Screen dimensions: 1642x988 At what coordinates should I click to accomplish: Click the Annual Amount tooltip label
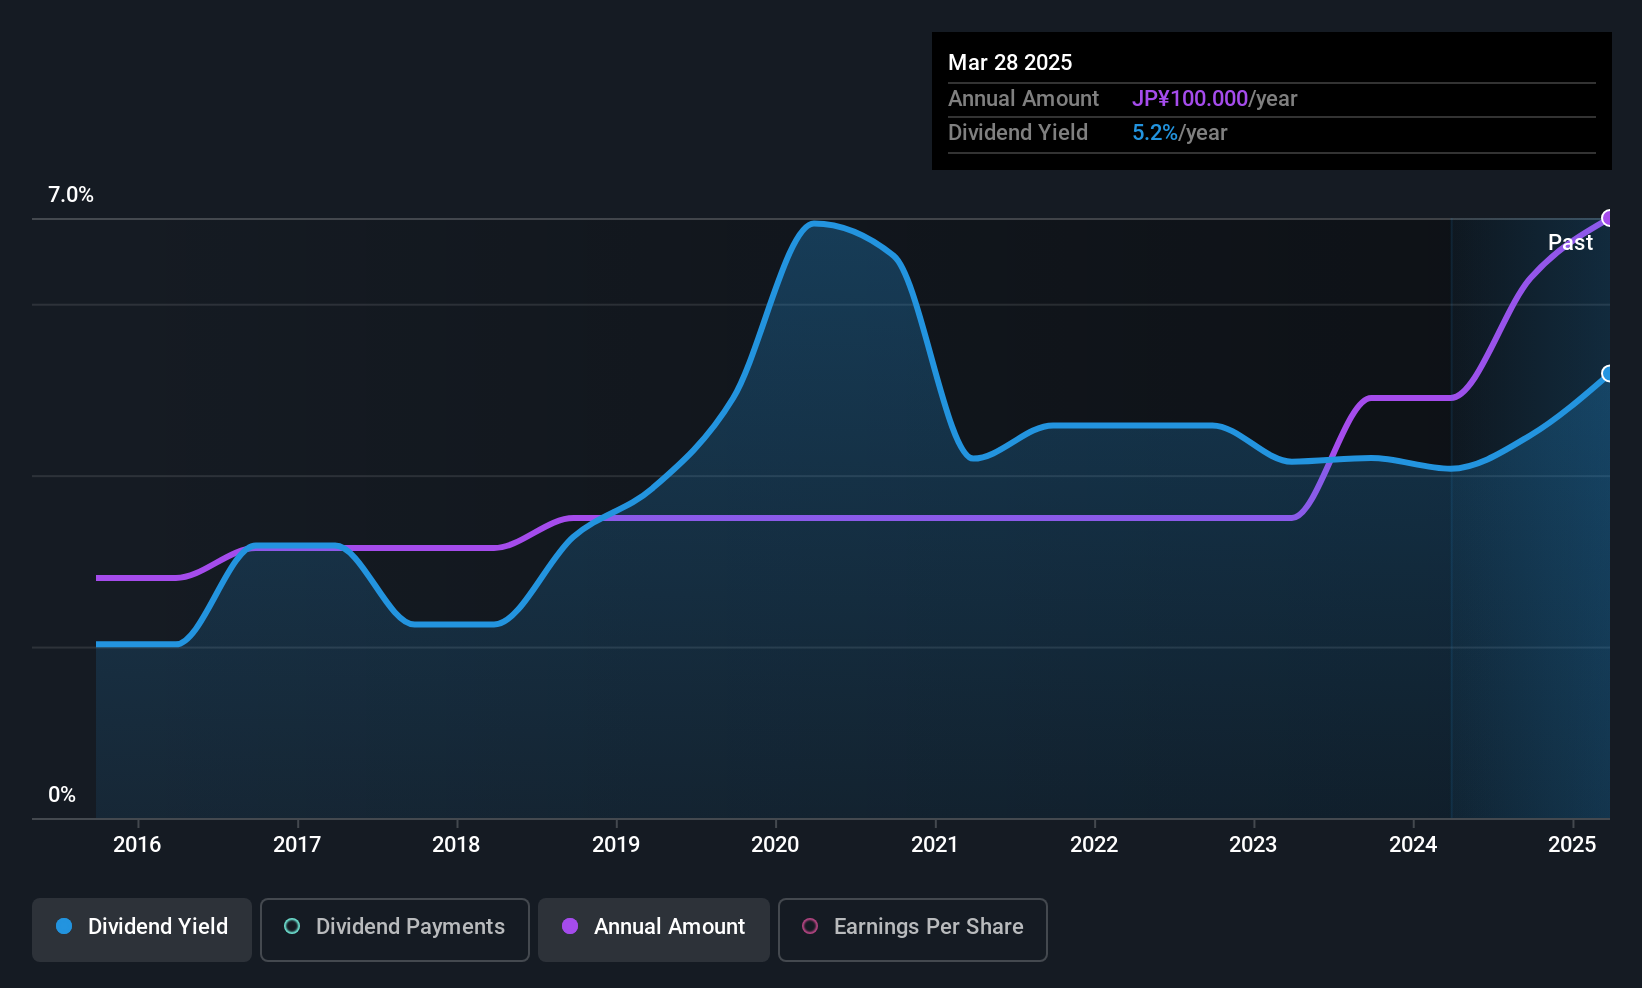(x=1023, y=98)
